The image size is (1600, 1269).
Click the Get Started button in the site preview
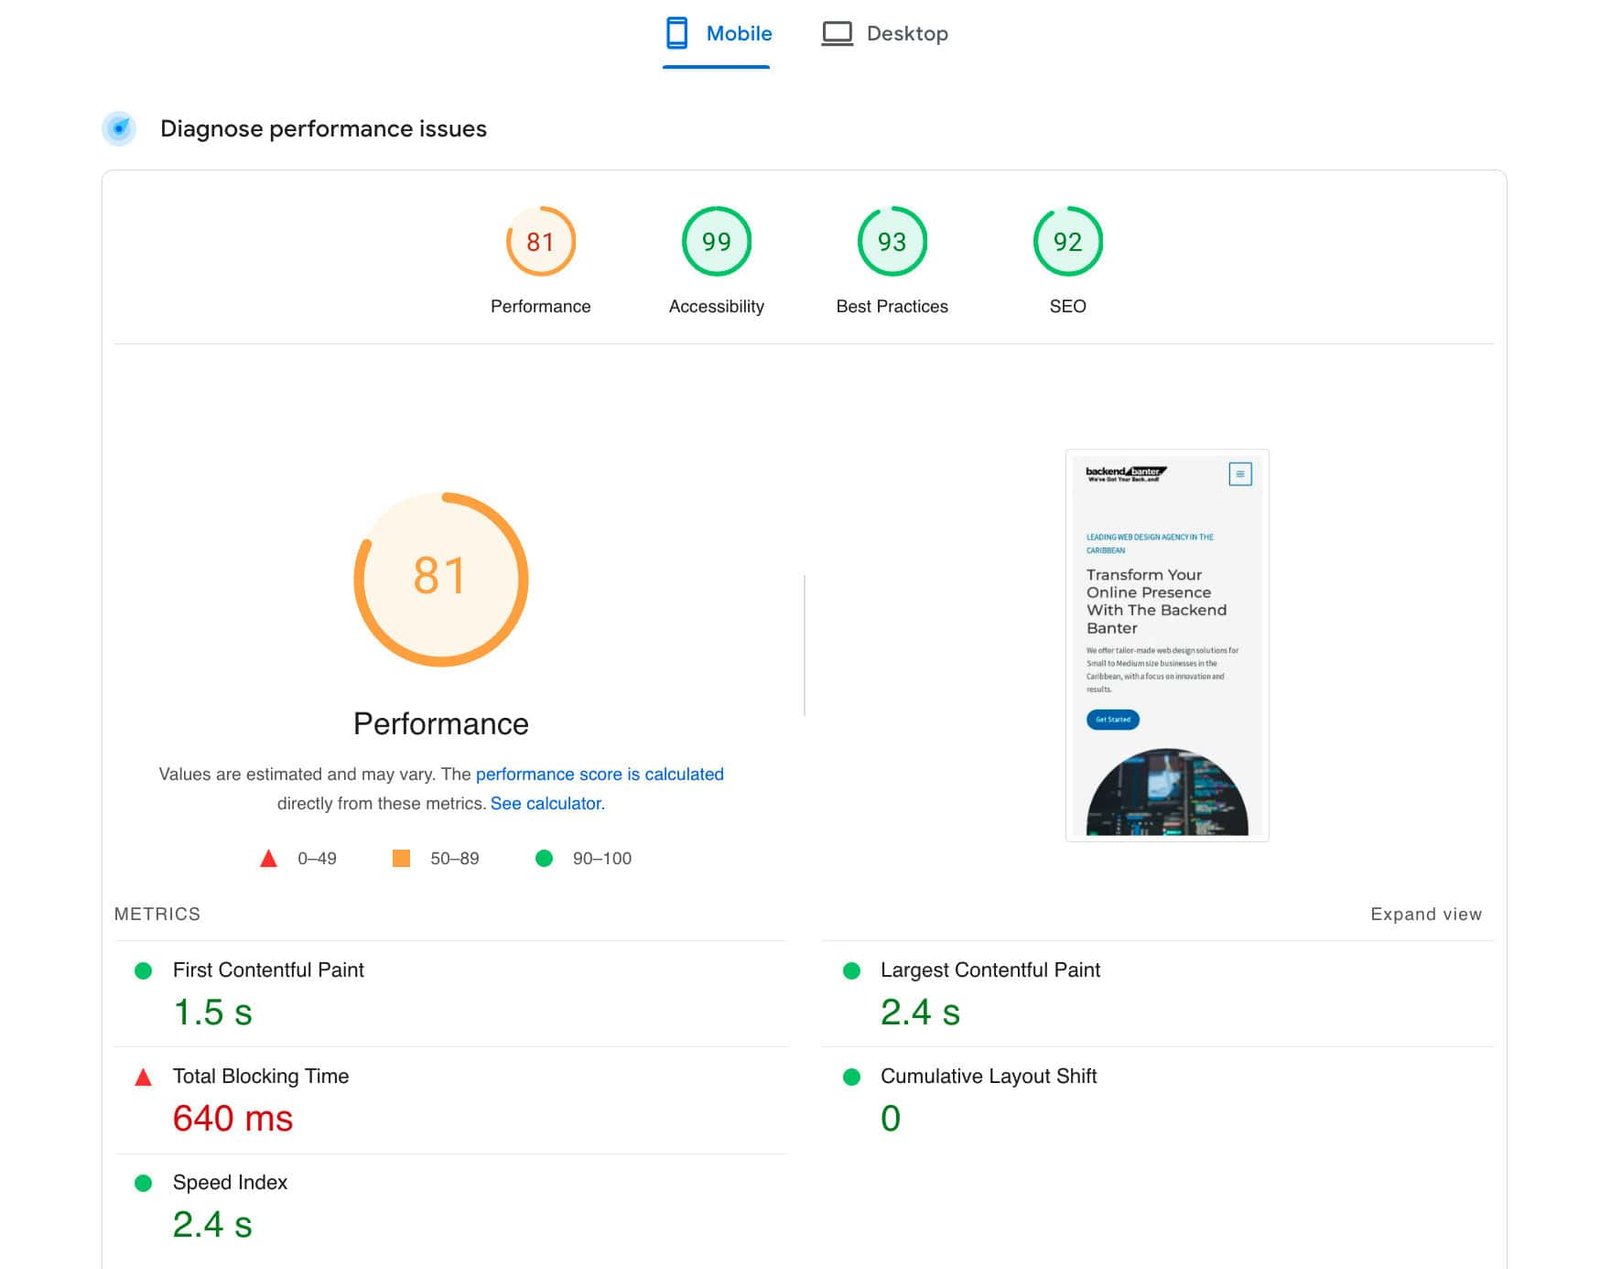tap(1112, 719)
